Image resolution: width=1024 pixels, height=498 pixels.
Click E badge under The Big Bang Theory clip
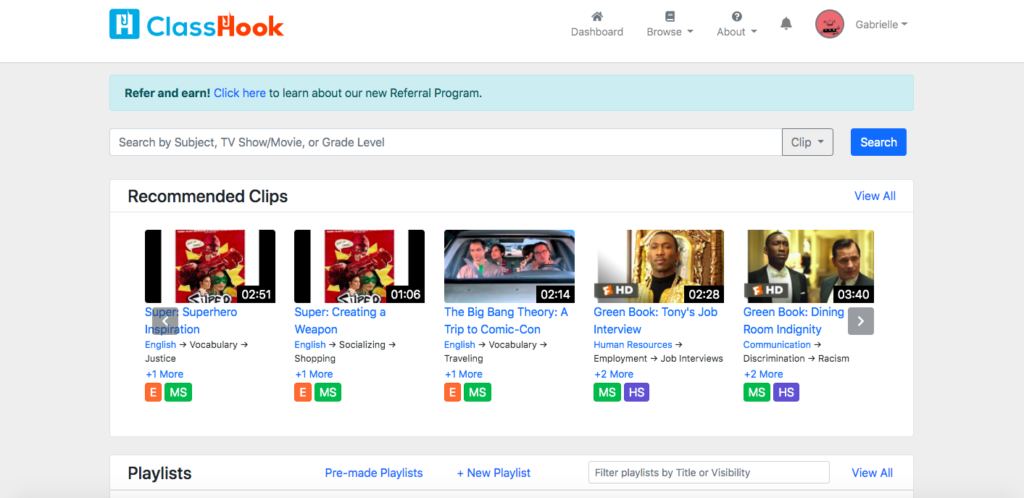(x=453, y=392)
